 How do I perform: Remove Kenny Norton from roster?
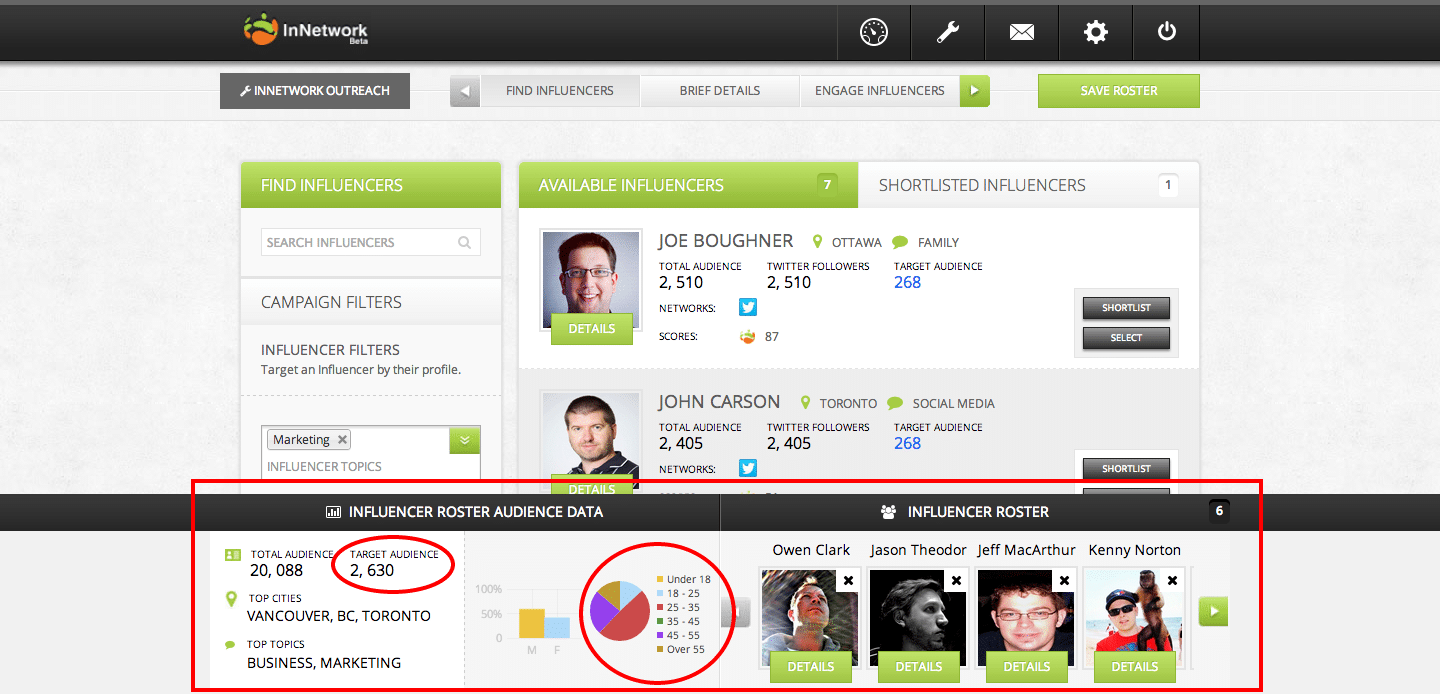[1172, 580]
